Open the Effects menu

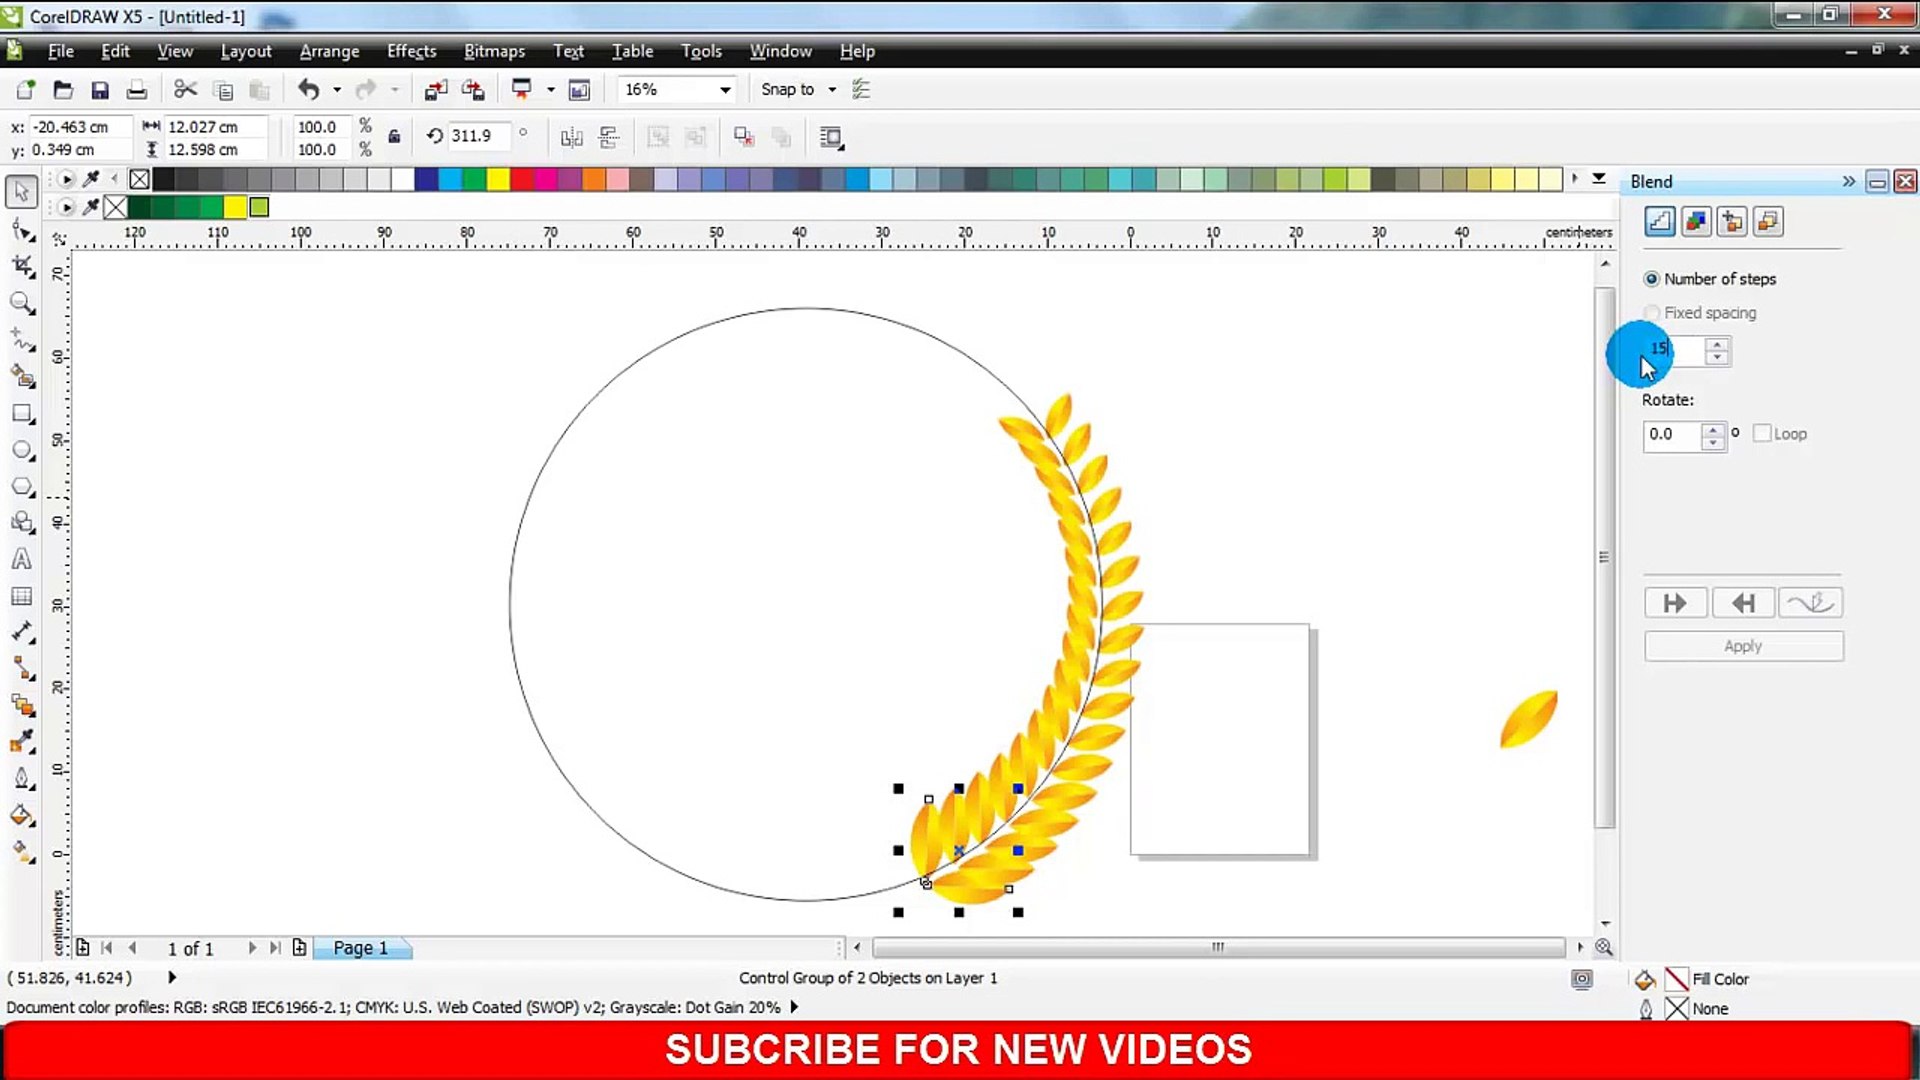[x=410, y=50]
